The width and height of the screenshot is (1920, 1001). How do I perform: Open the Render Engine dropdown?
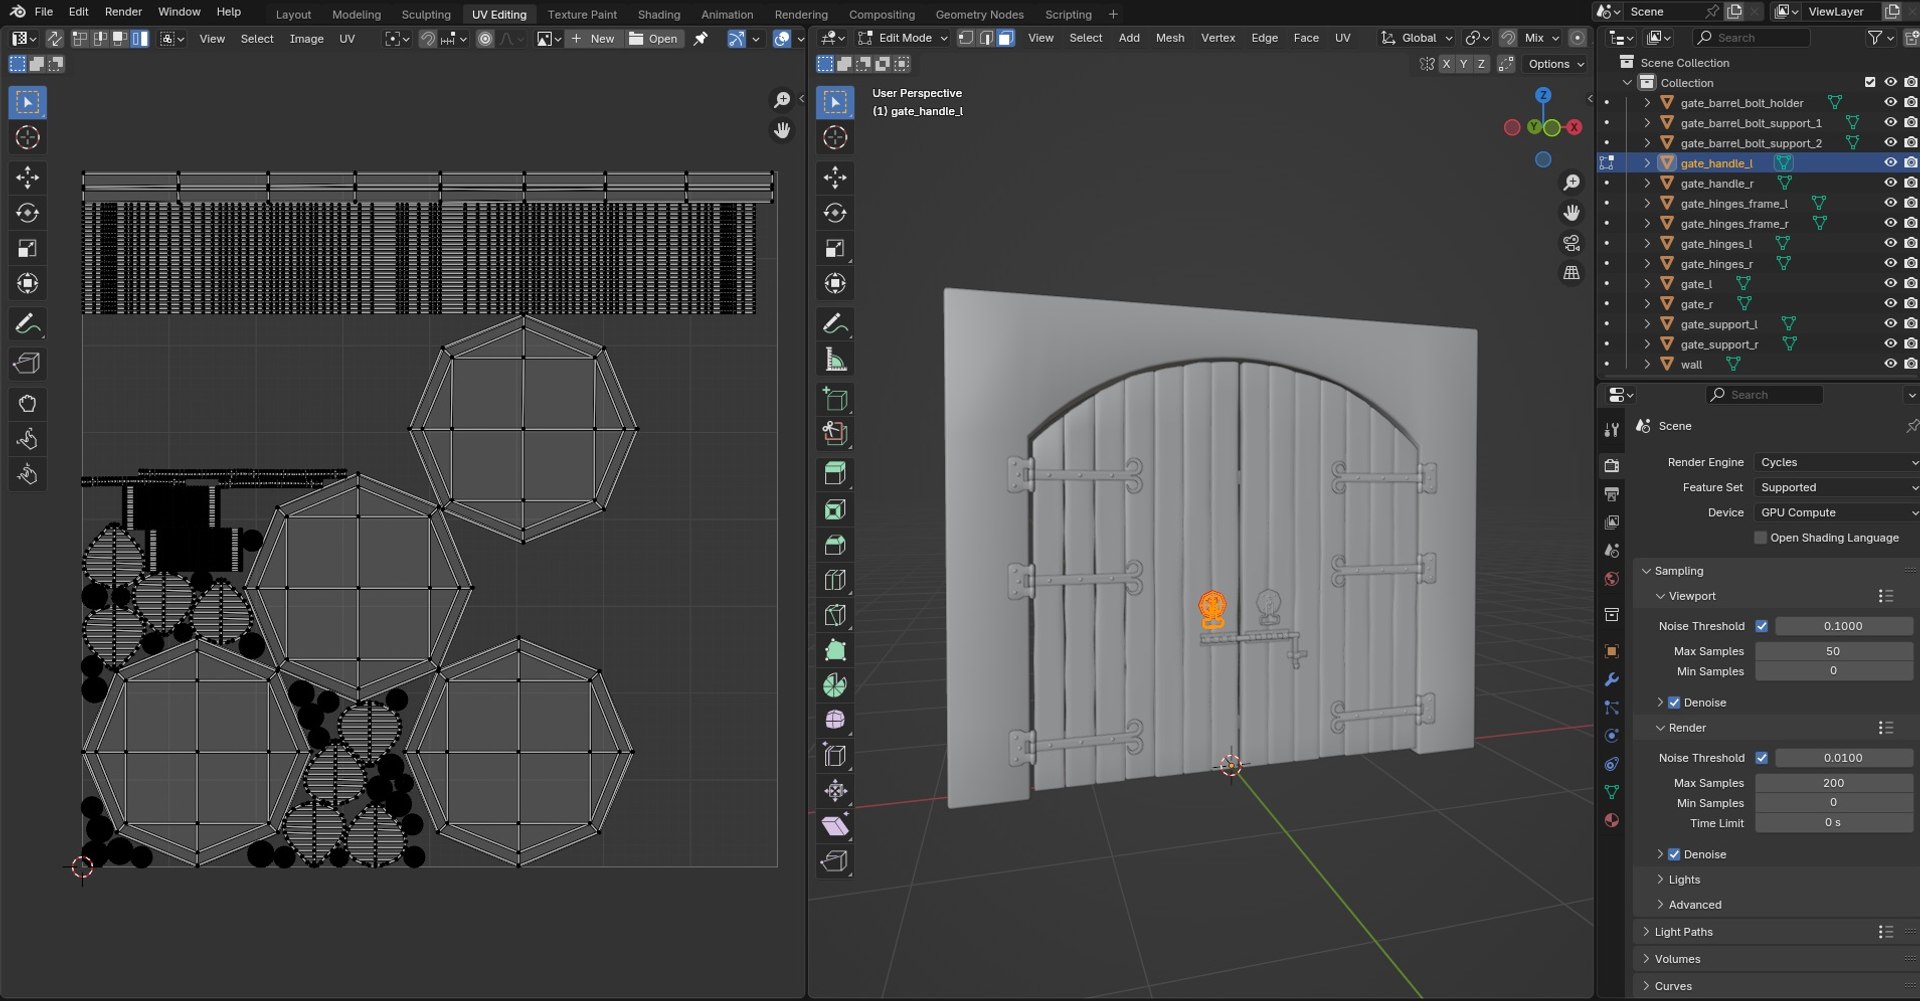pos(1837,462)
